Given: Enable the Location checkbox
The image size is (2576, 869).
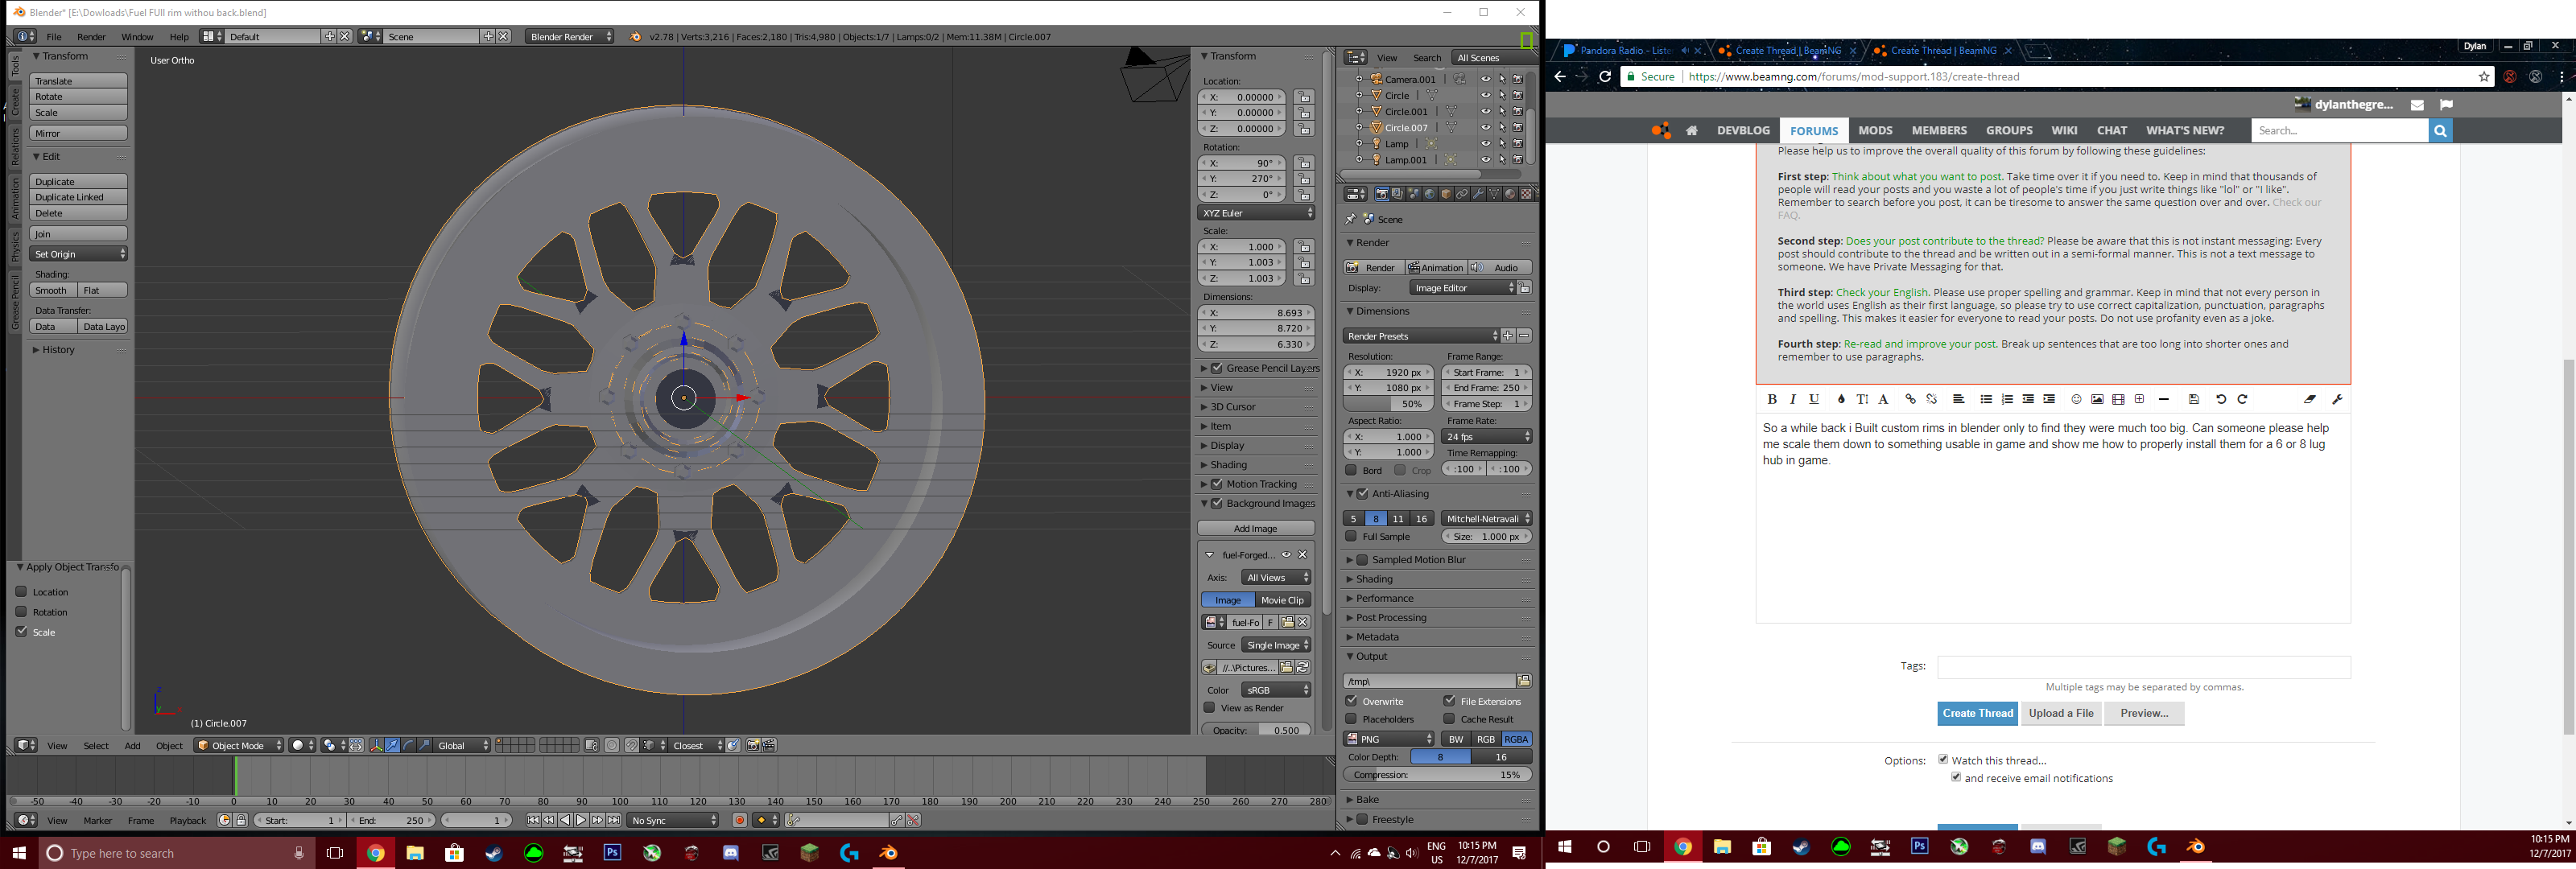Looking at the screenshot, I should 21,591.
